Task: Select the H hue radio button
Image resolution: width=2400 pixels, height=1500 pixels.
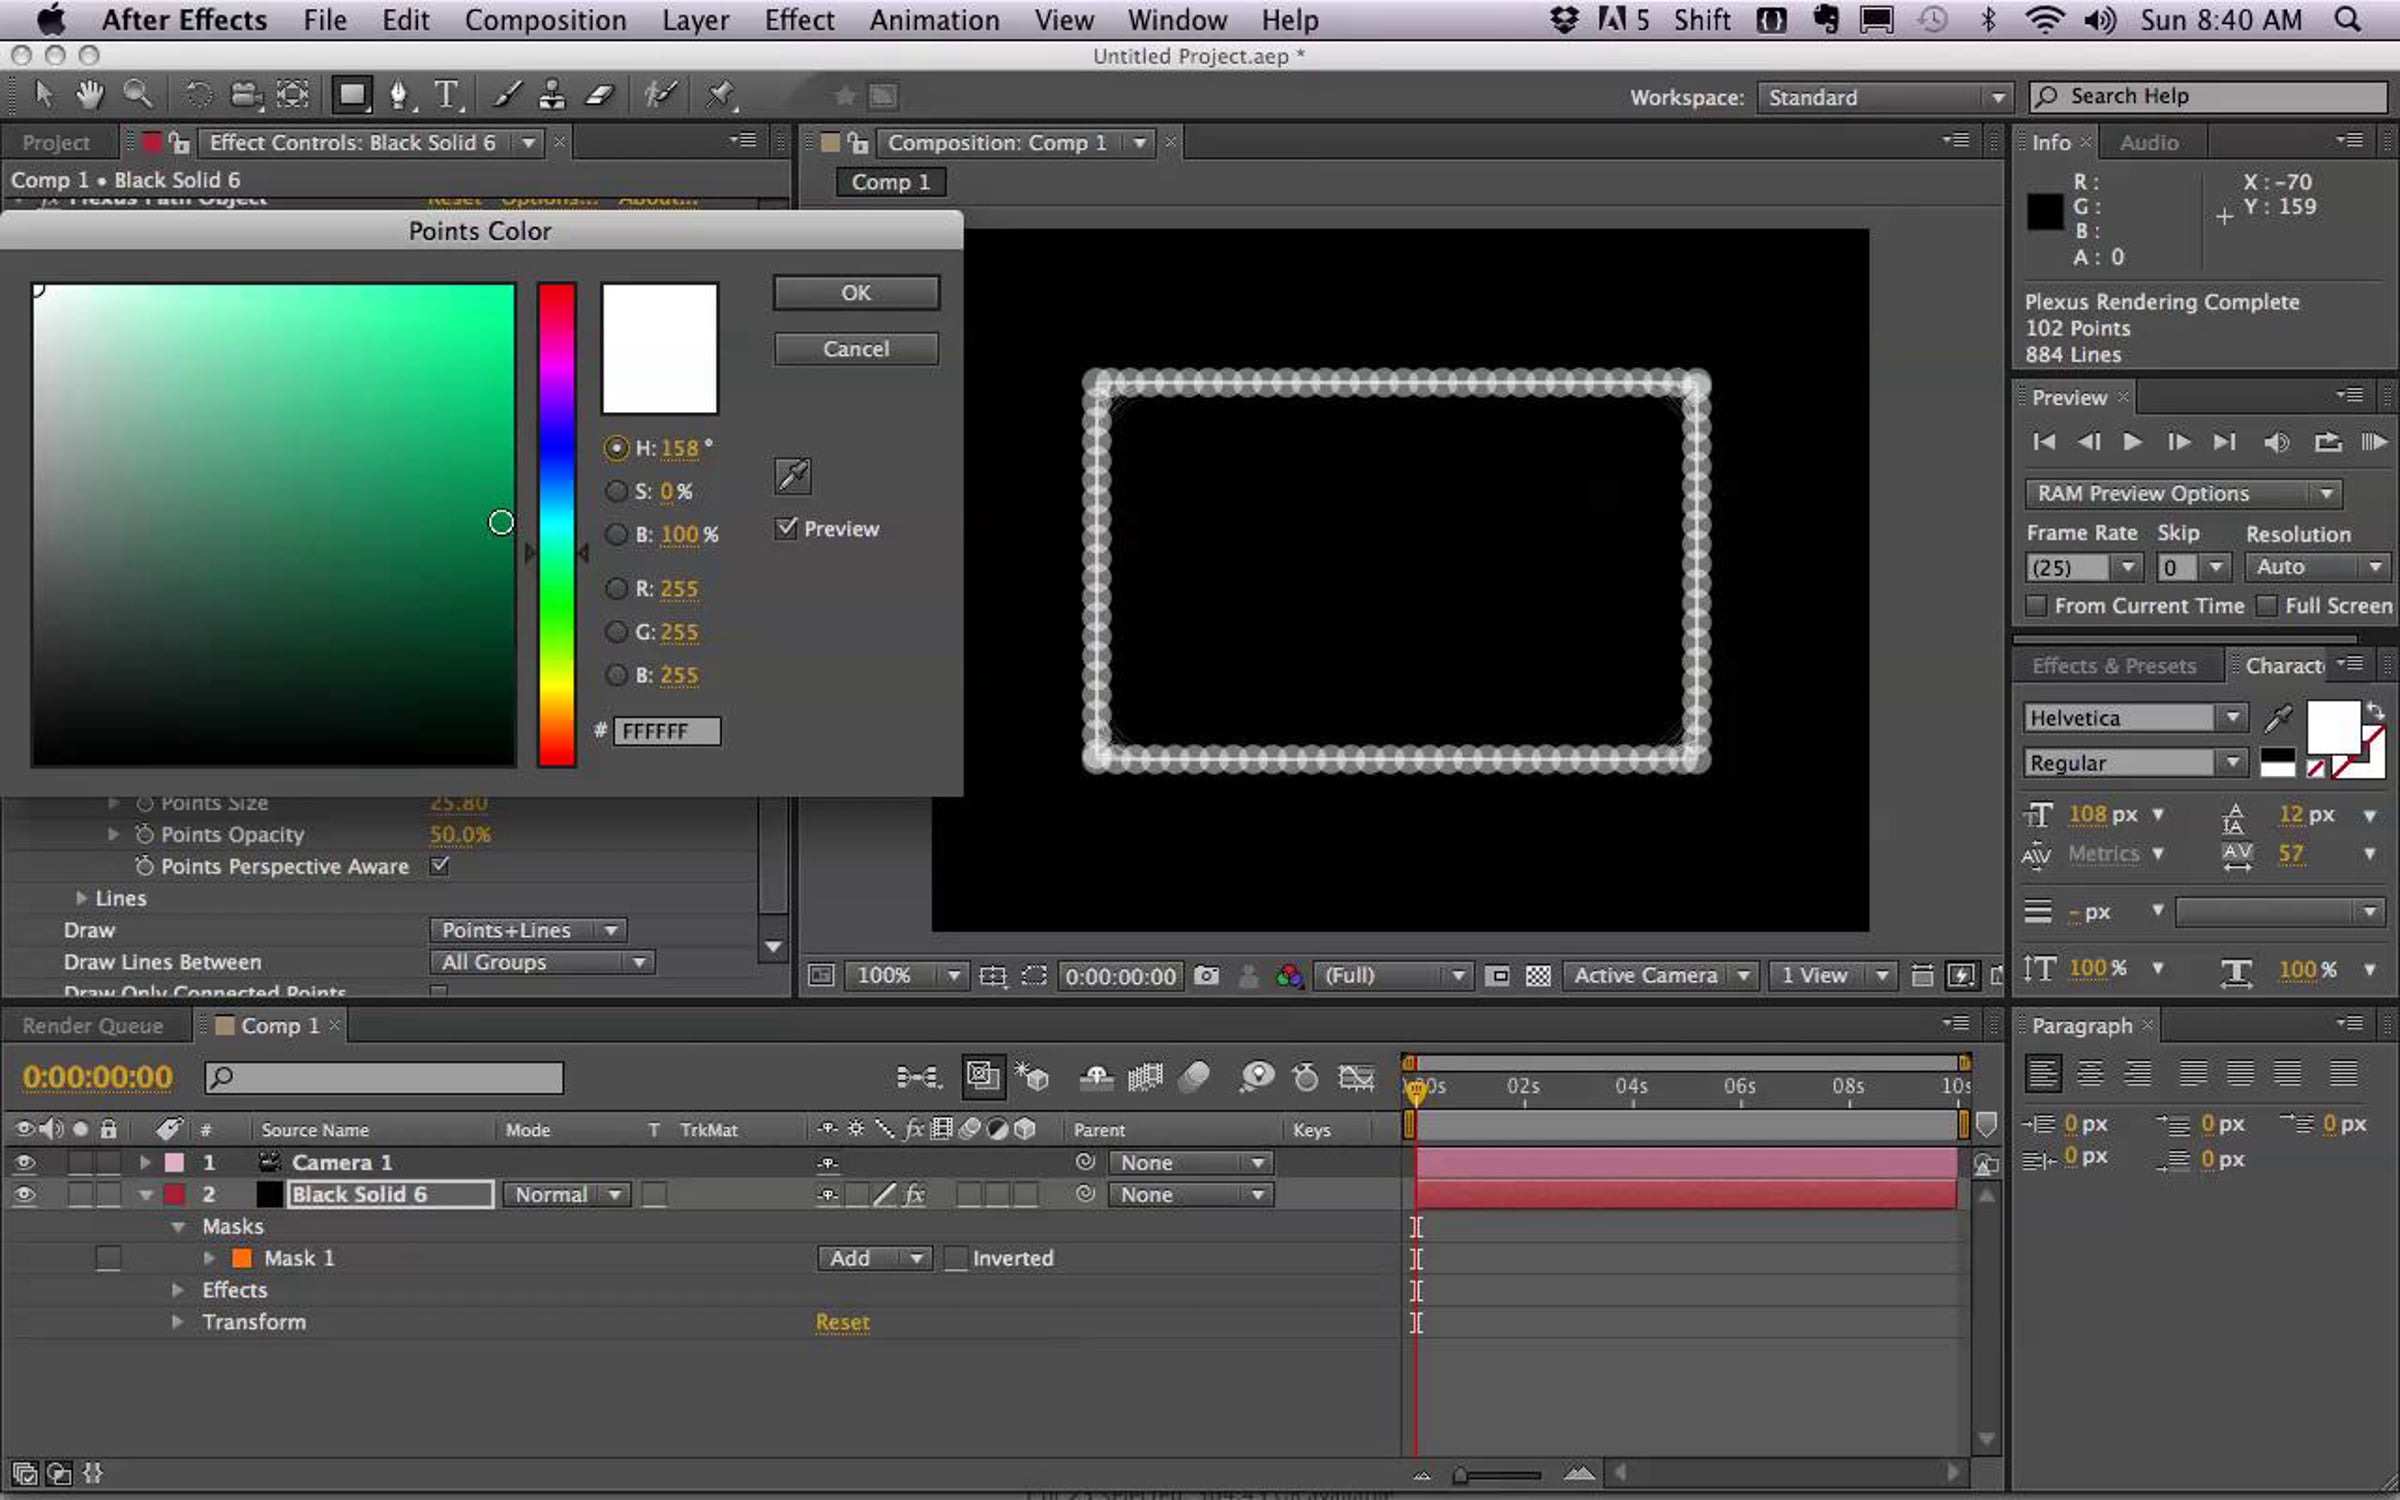Action: pos(616,448)
